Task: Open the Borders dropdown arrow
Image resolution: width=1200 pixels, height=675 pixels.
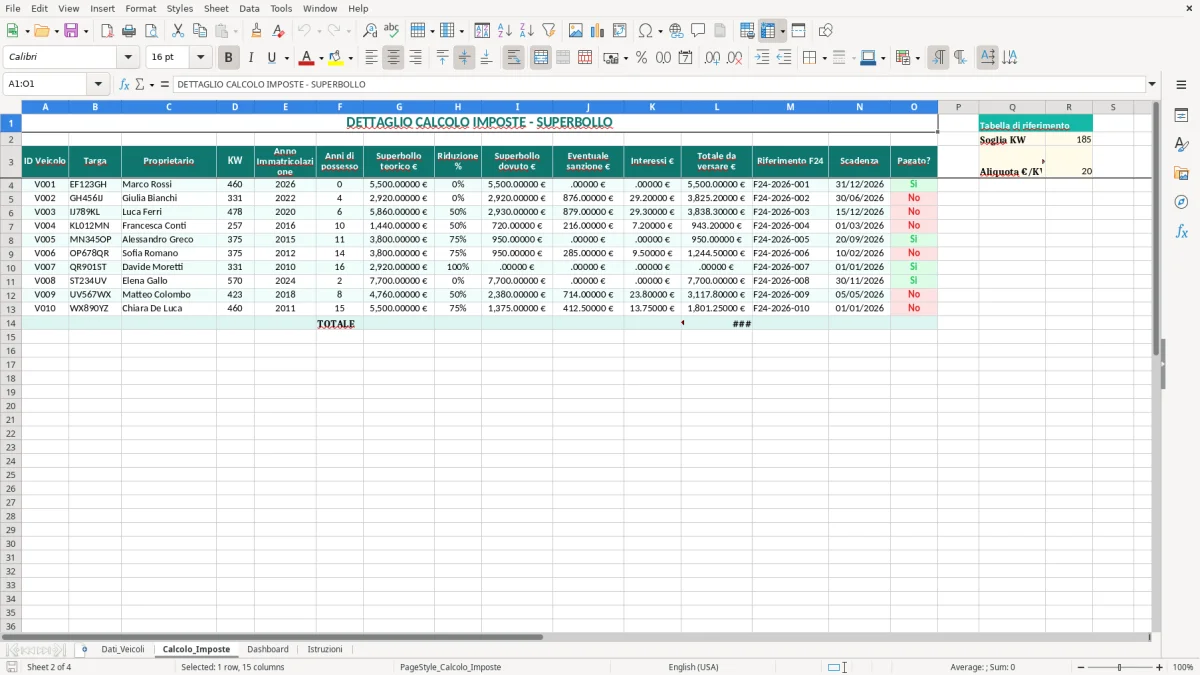Action: pos(824,58)
